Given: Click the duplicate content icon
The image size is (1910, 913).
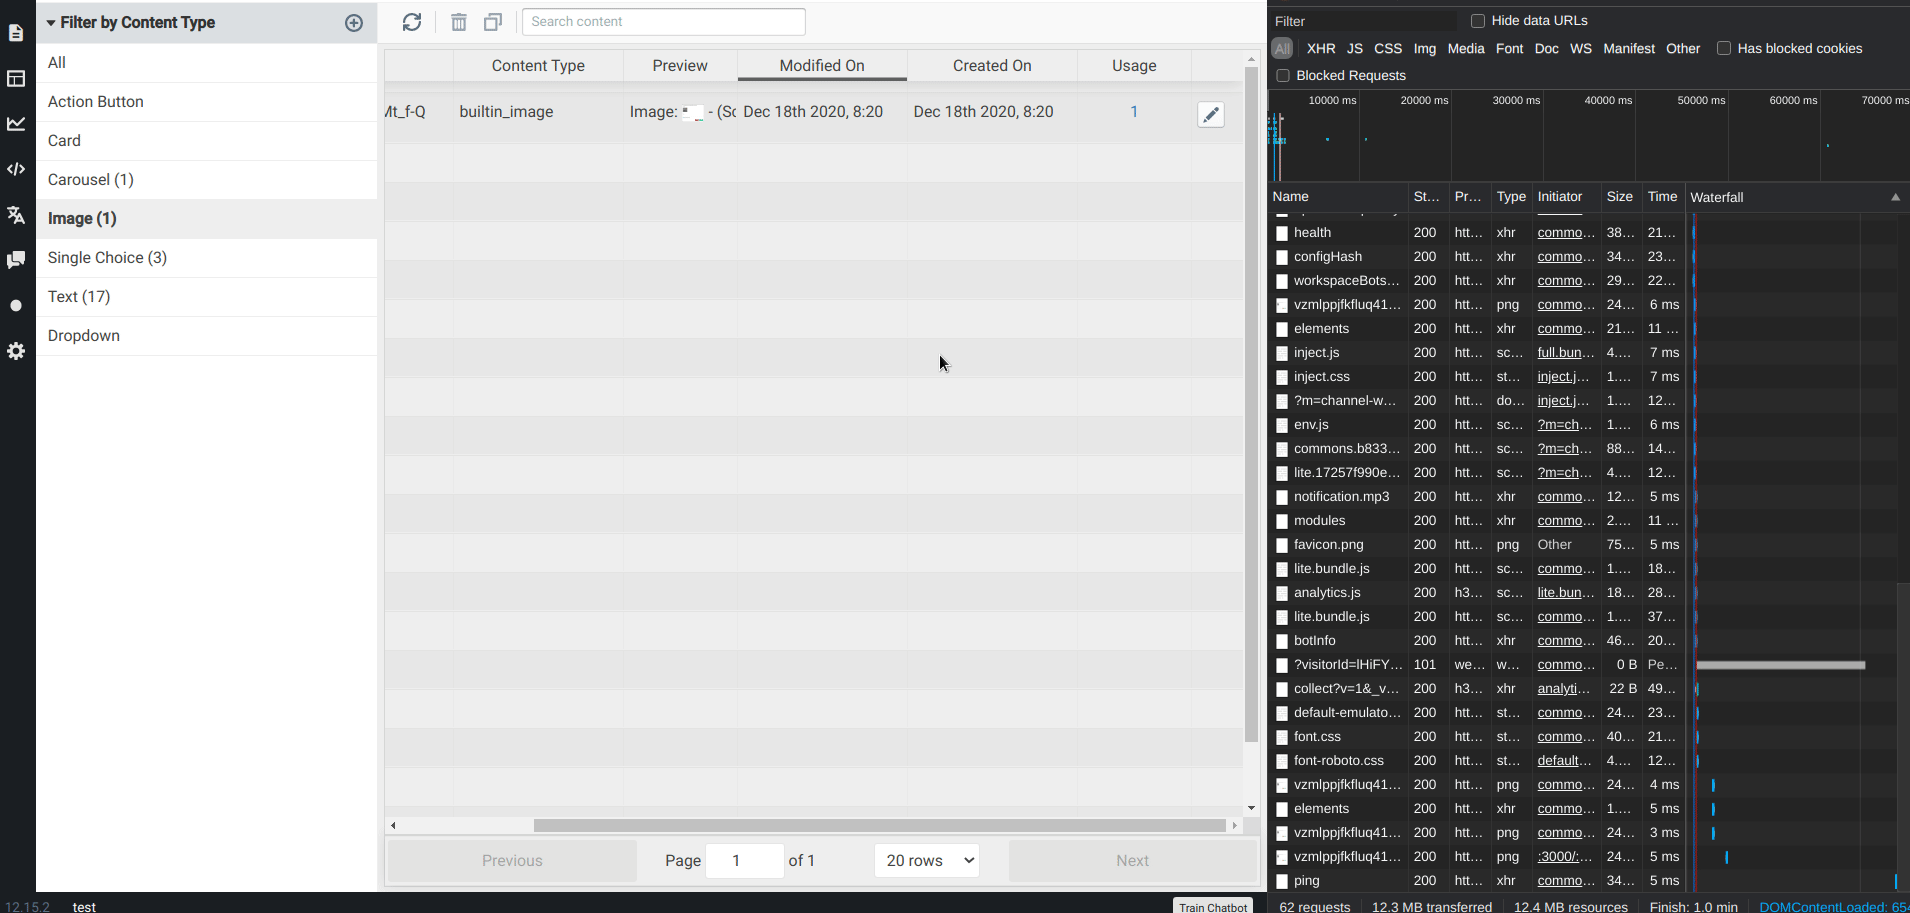Looking at the screenshot, I should point(493,22).
